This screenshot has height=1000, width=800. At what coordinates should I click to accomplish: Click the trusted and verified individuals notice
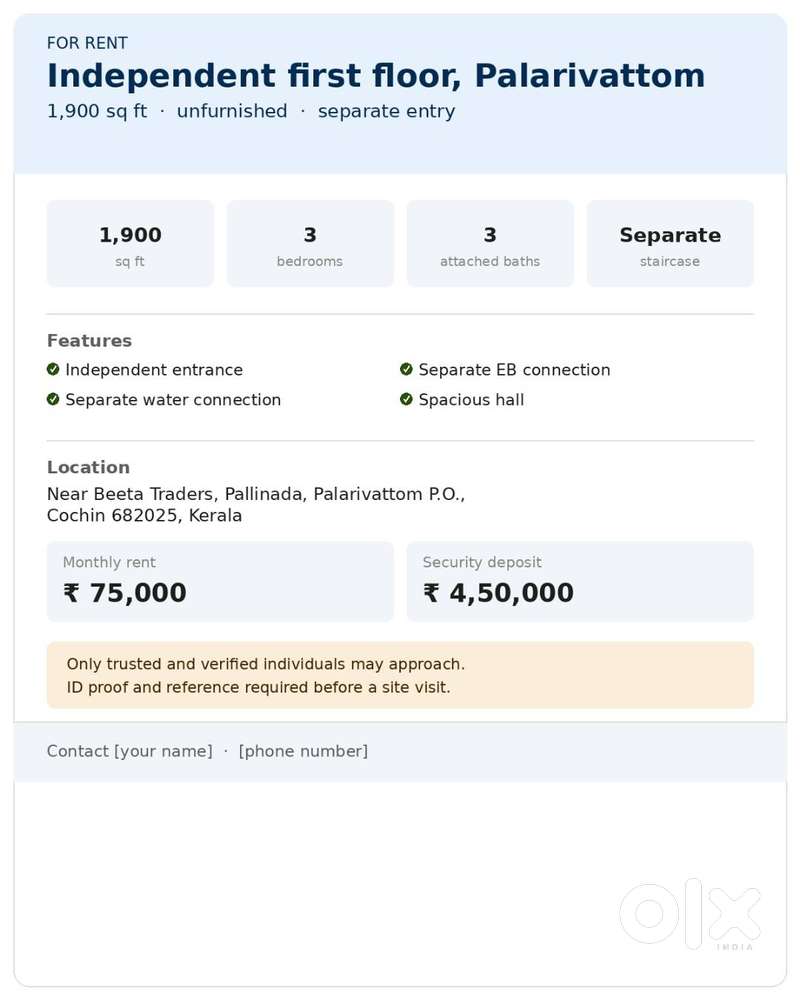(400, 675)
